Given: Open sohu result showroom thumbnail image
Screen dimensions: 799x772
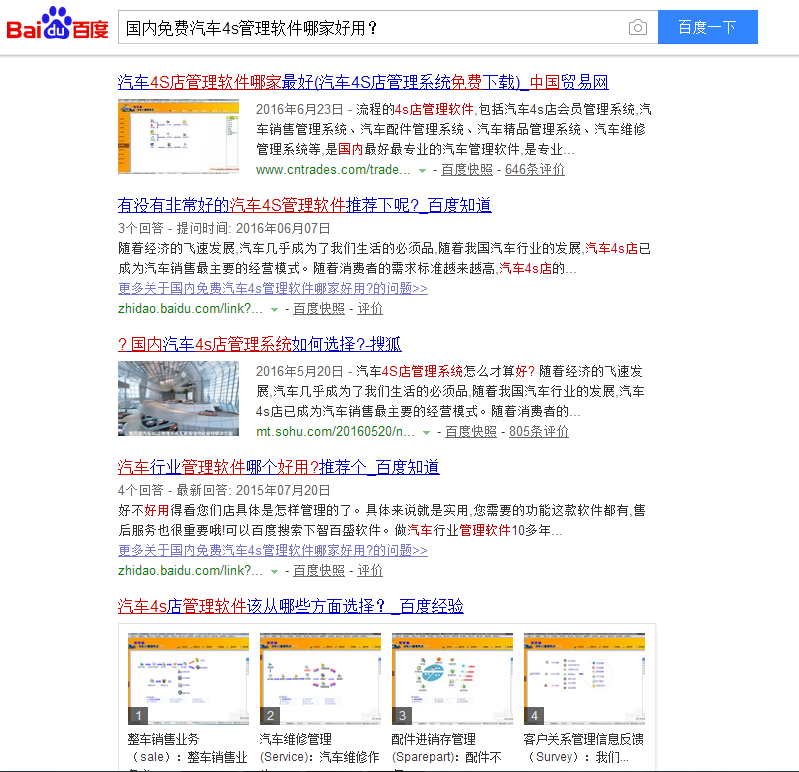Looking at the screenshot, I should pyautogui.click(x=178, y=398).
